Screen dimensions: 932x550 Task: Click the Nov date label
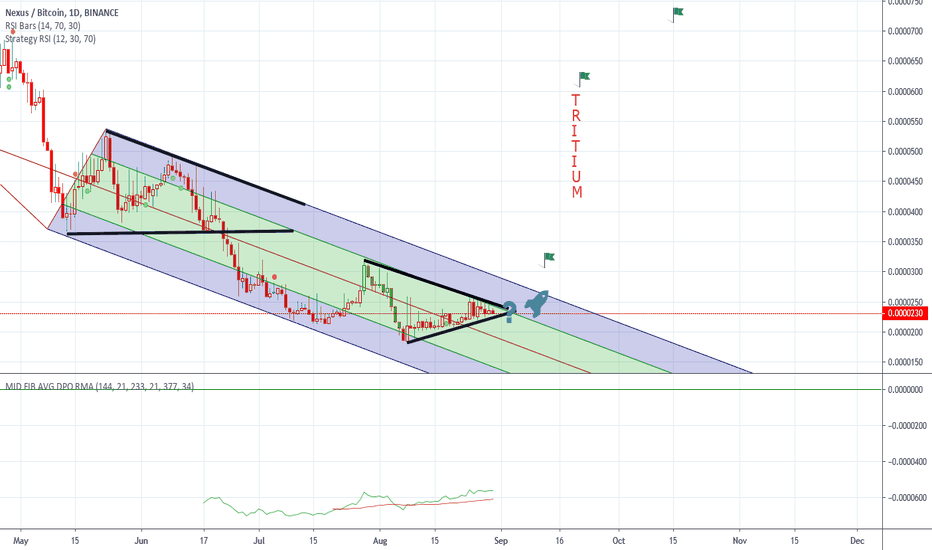[x=739, y=540]
